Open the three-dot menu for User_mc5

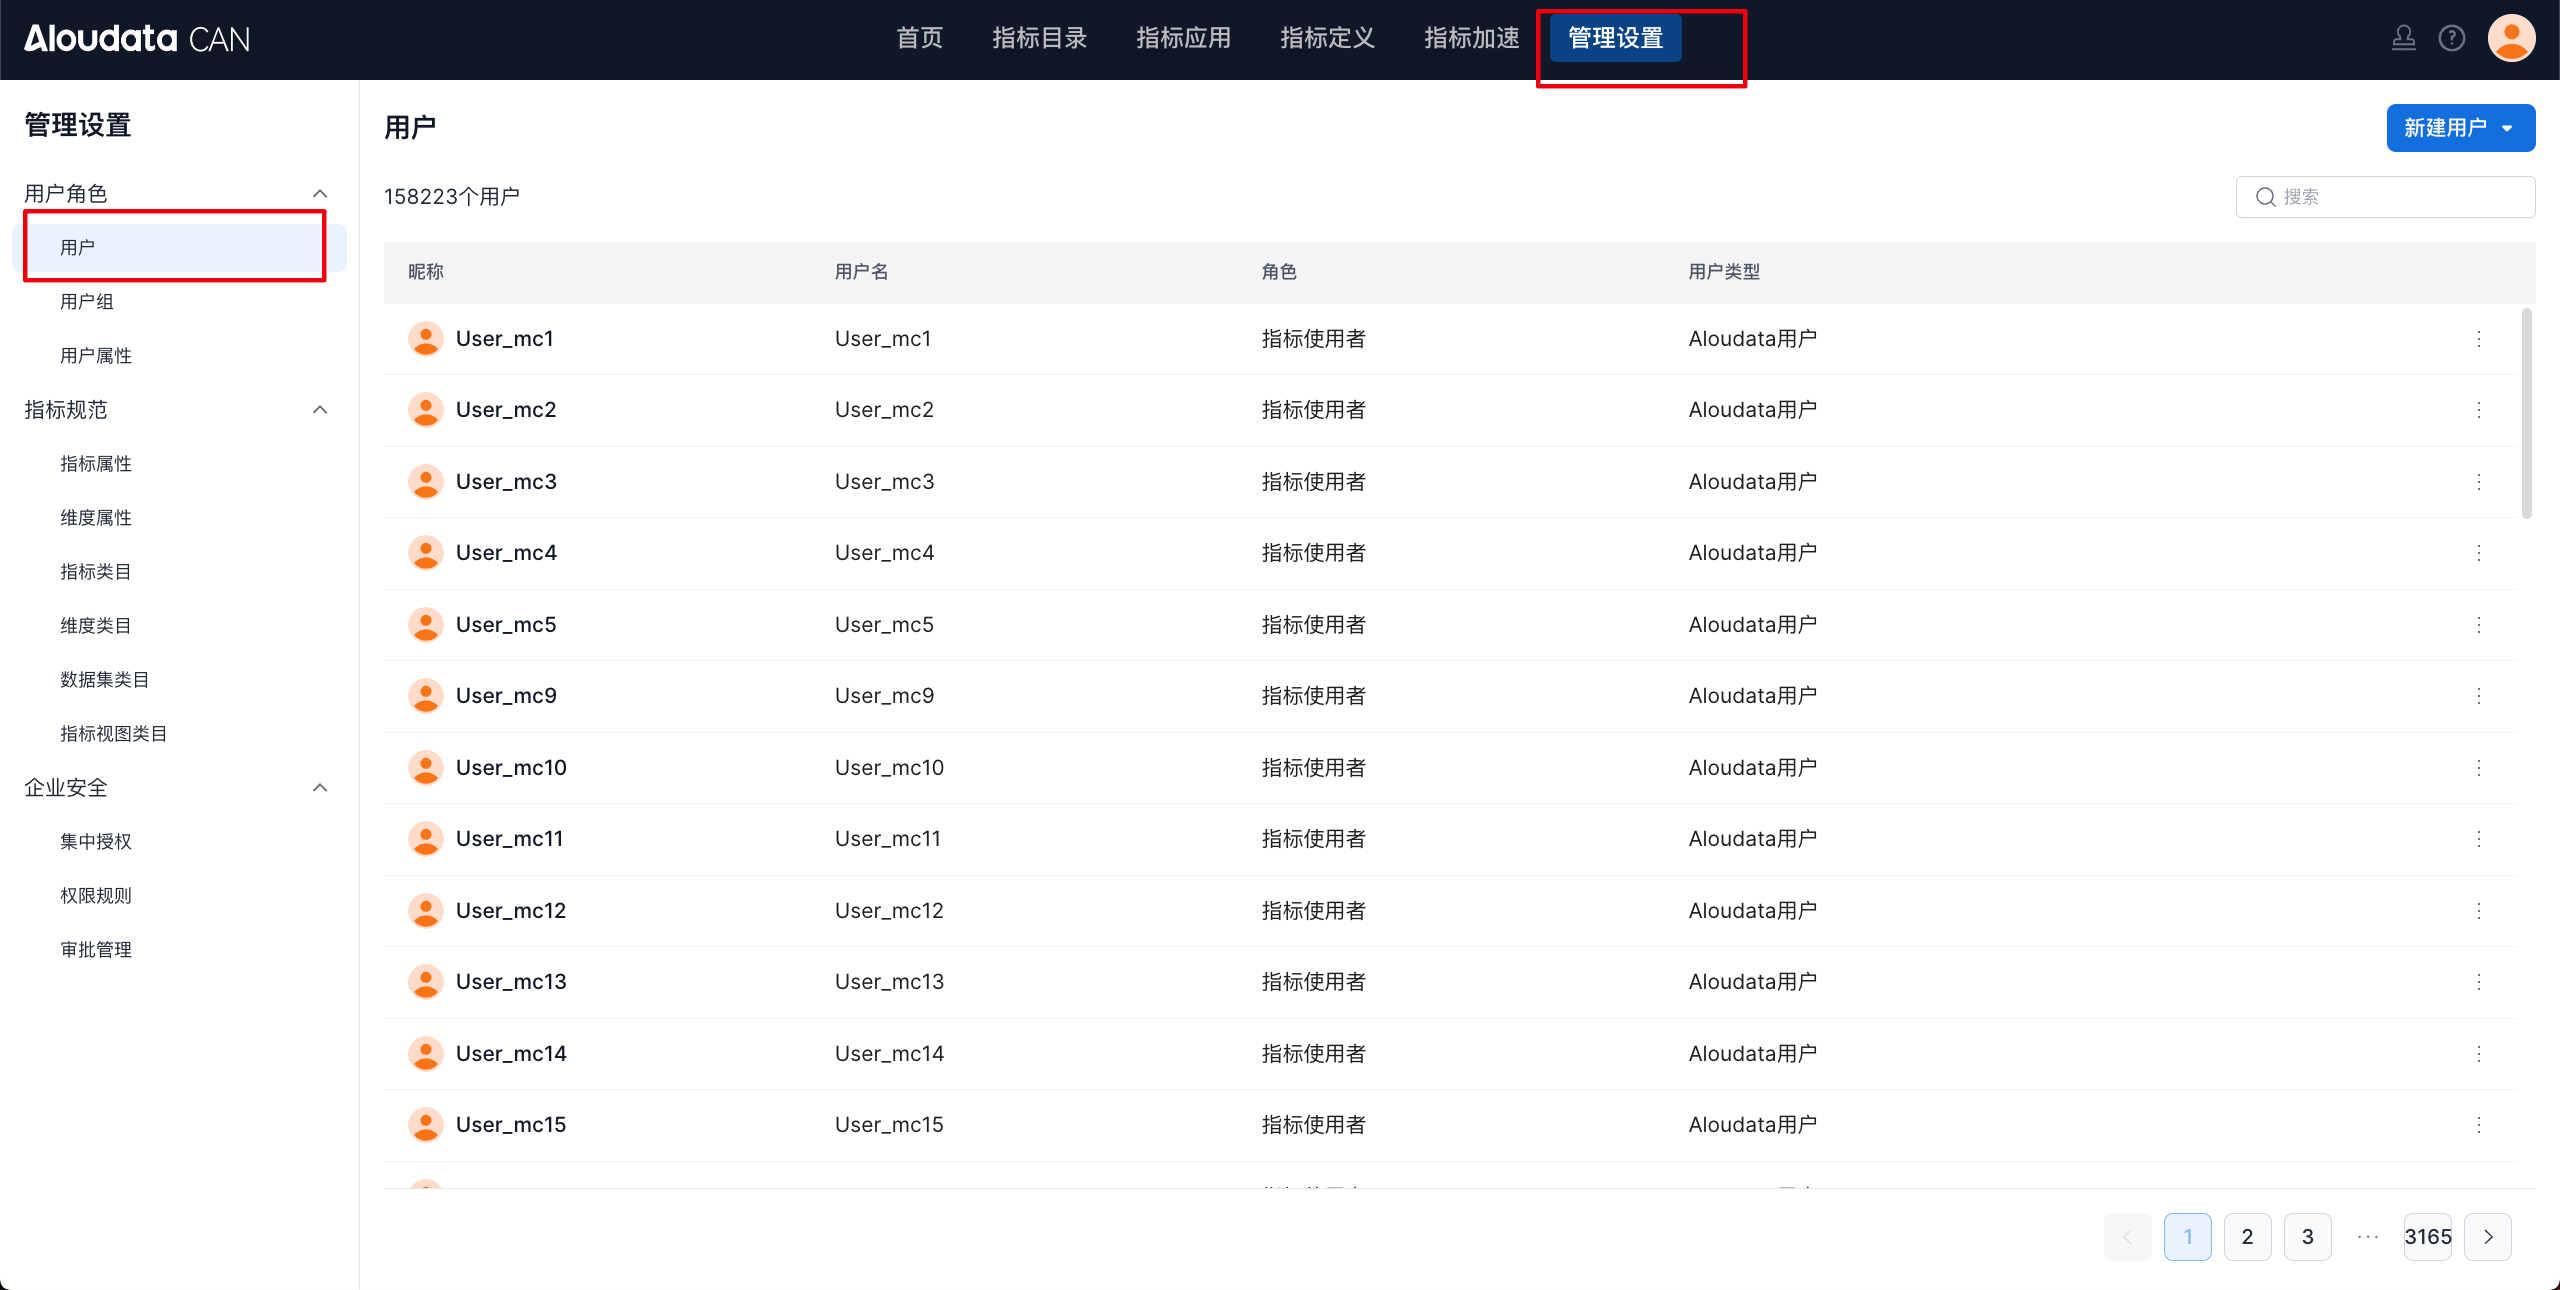2478,625
